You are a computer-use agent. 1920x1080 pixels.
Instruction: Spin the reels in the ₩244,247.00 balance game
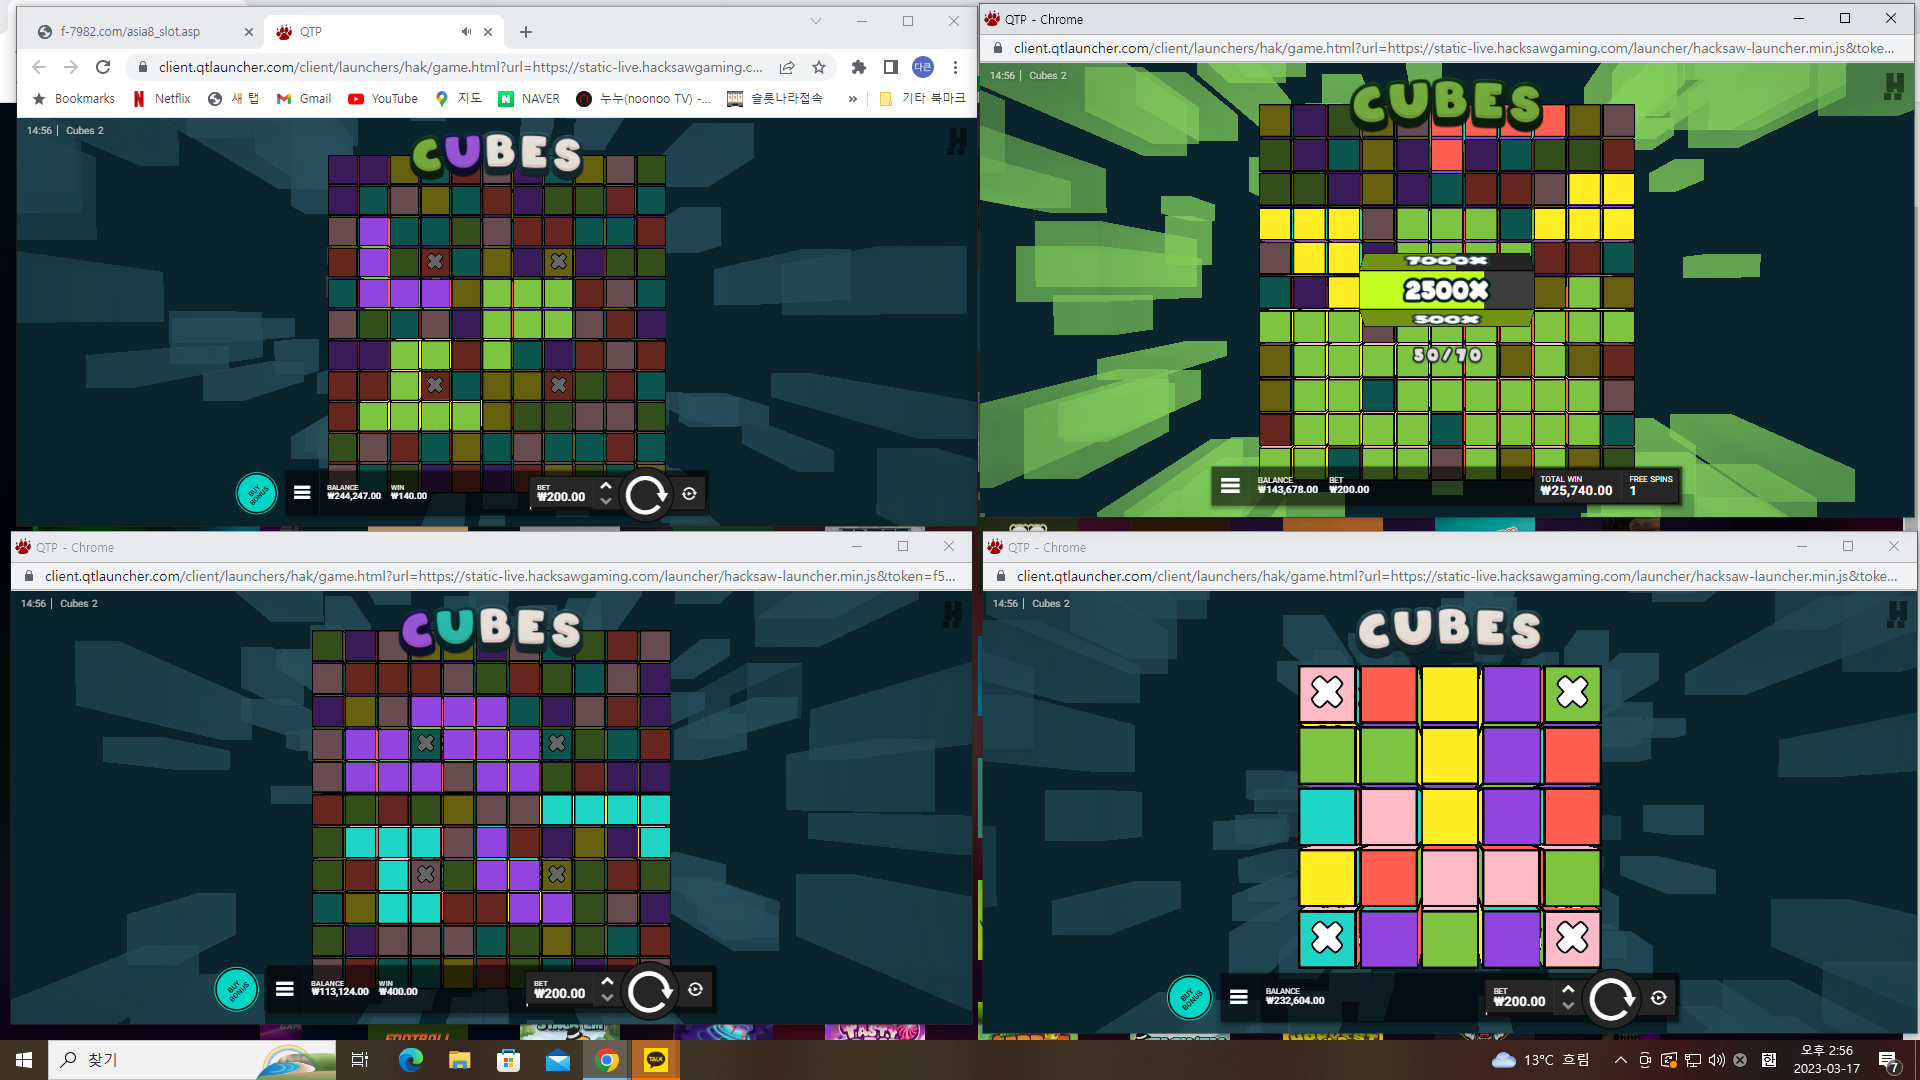point(645,494)
